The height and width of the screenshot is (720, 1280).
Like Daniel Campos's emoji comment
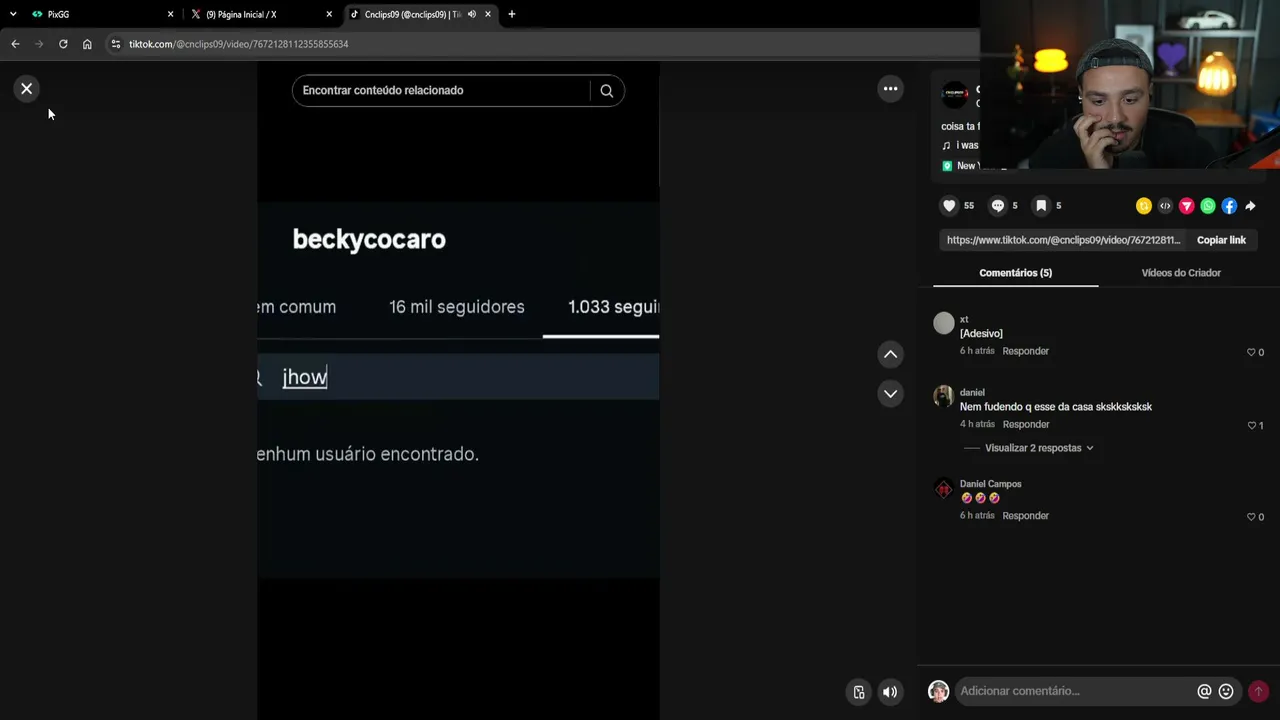click(x=1251, y=517)
